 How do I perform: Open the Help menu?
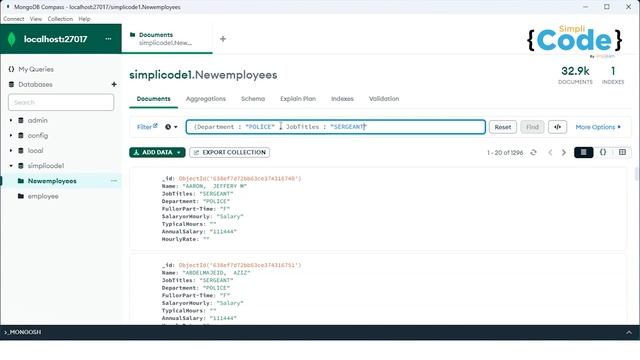[84, 19]
